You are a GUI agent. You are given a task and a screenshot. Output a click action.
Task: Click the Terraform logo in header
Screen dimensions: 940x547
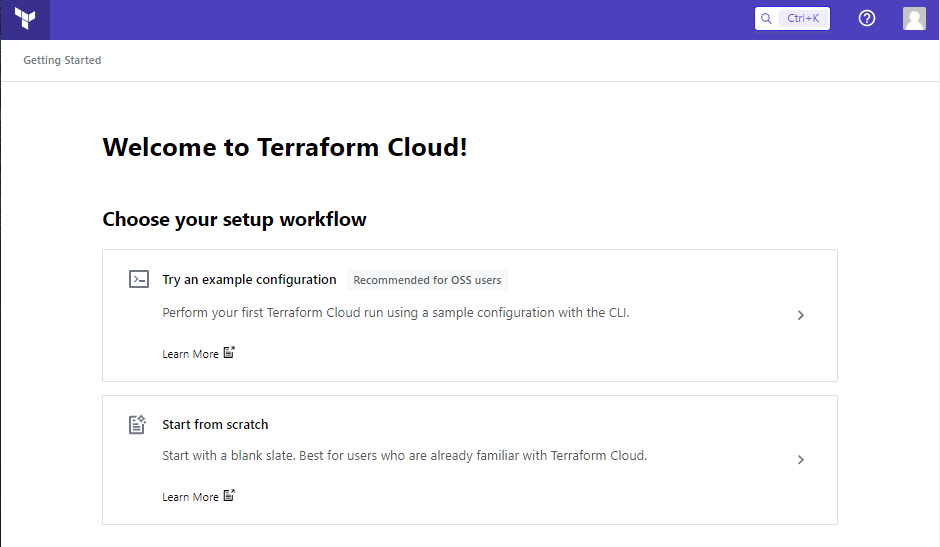(x=25, y=19)
